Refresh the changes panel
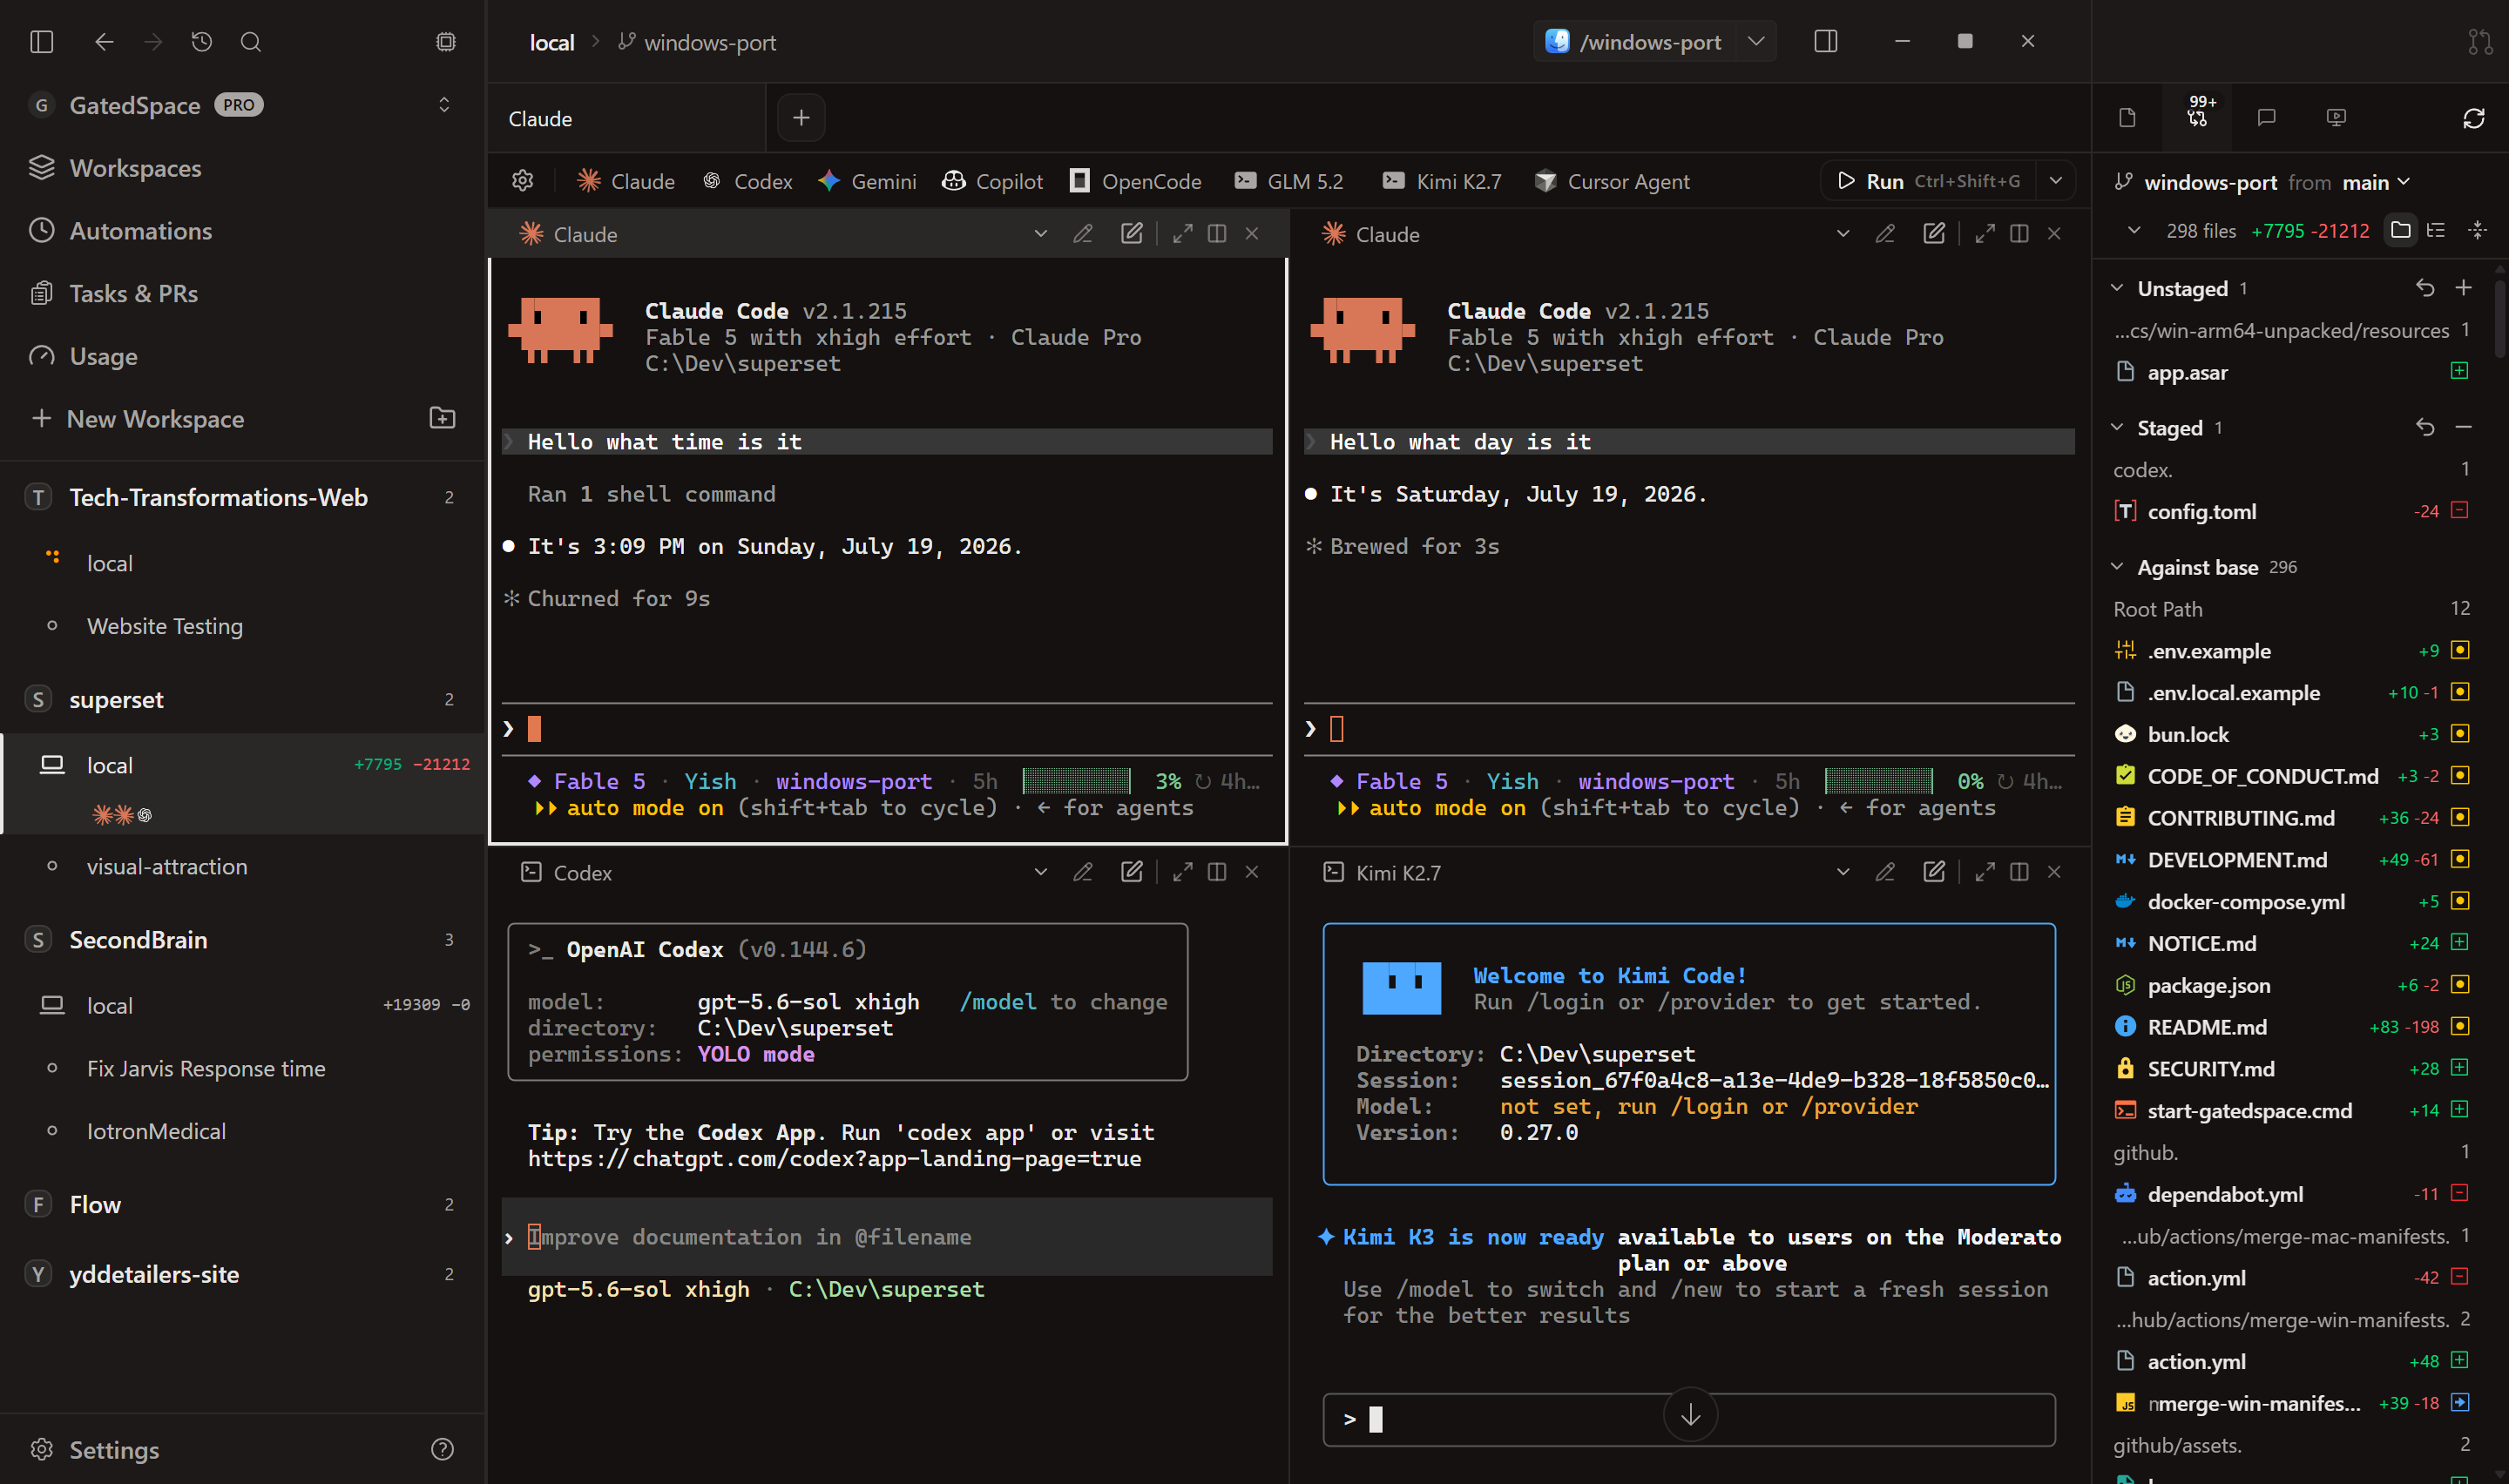 pos(2473,119)
